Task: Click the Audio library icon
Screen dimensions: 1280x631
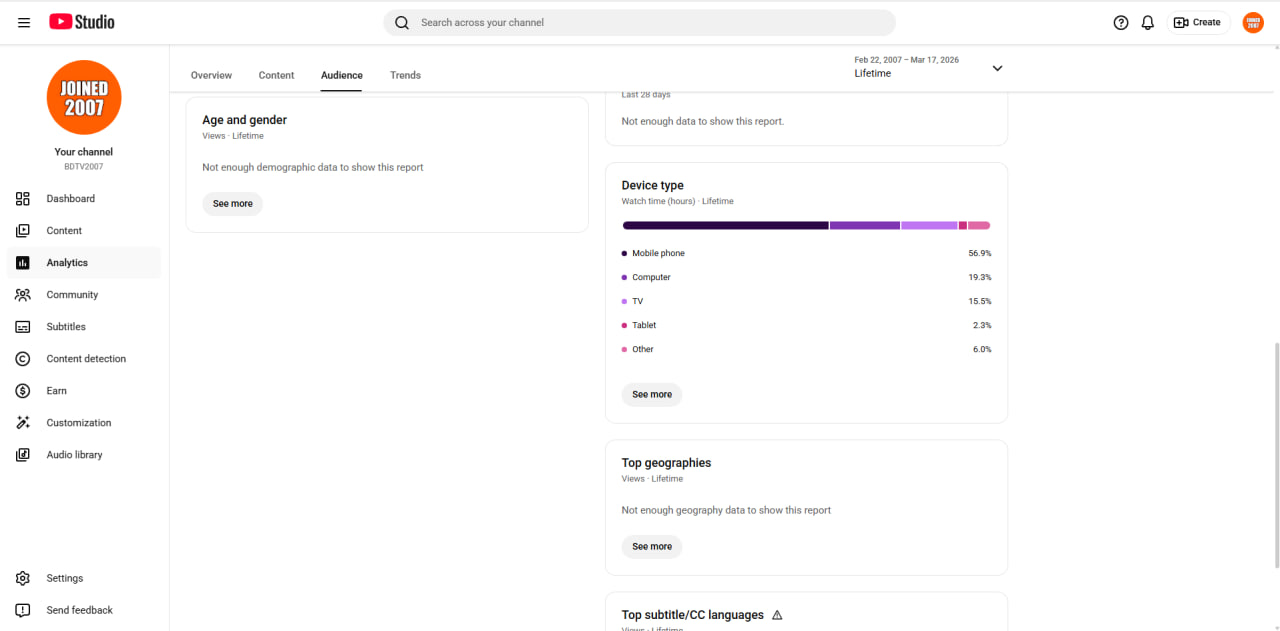Action: coord(23,455)
